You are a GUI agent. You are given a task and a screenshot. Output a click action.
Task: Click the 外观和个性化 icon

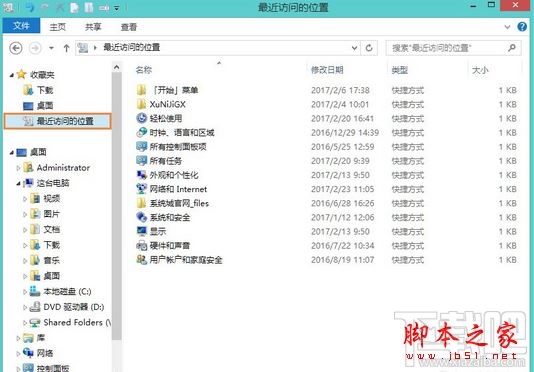click(141, 175)
